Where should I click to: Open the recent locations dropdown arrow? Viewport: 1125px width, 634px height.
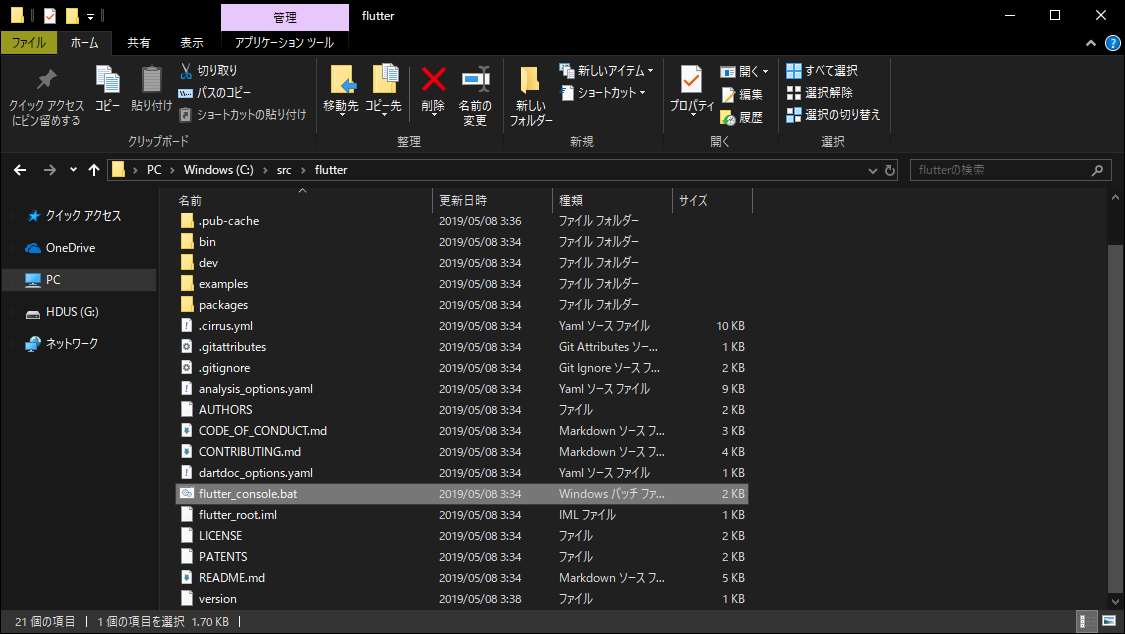click(x=73, y=170)
